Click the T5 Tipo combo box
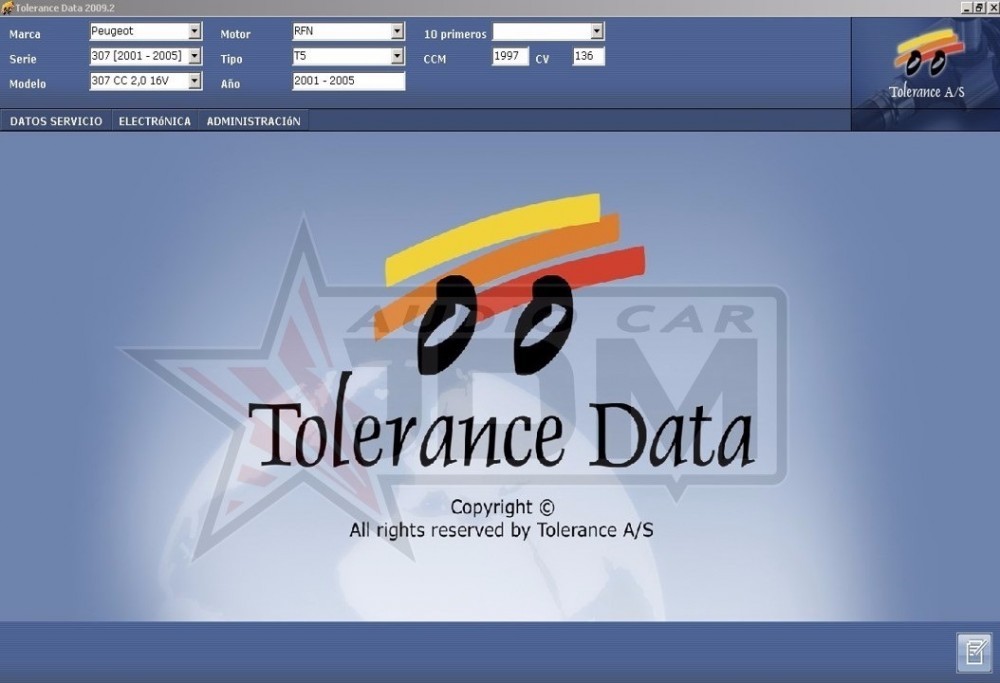This screenshot has width=1000, height=683. (348, 56)
